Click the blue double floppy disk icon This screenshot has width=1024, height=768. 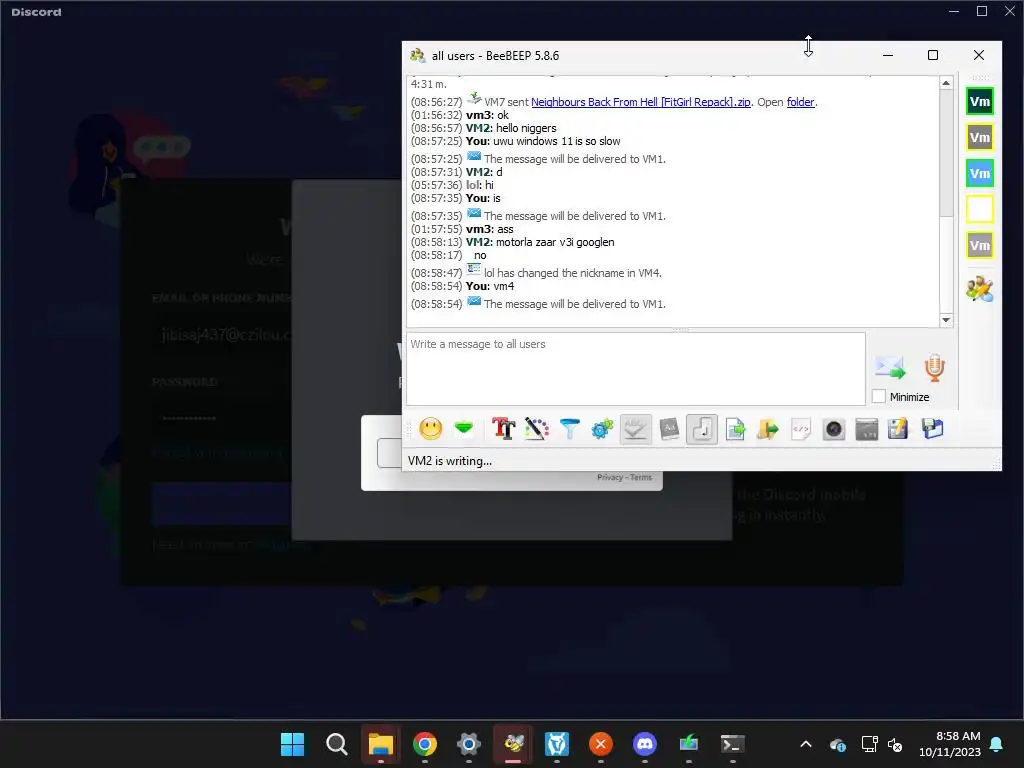tap(933, 429)
